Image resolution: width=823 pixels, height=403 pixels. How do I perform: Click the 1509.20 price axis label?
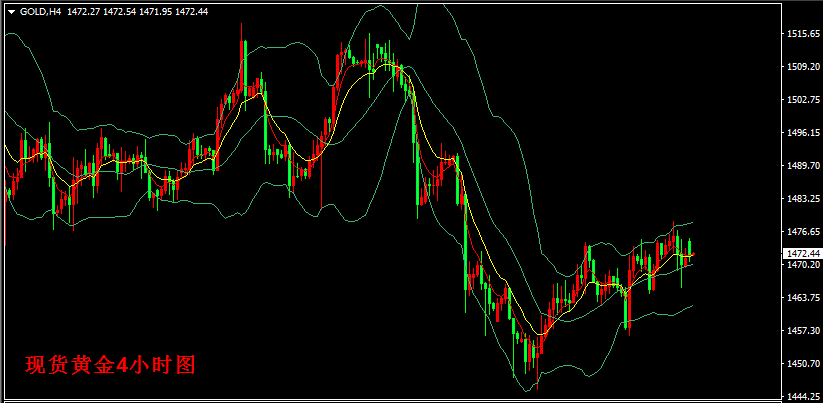point(804,67)
